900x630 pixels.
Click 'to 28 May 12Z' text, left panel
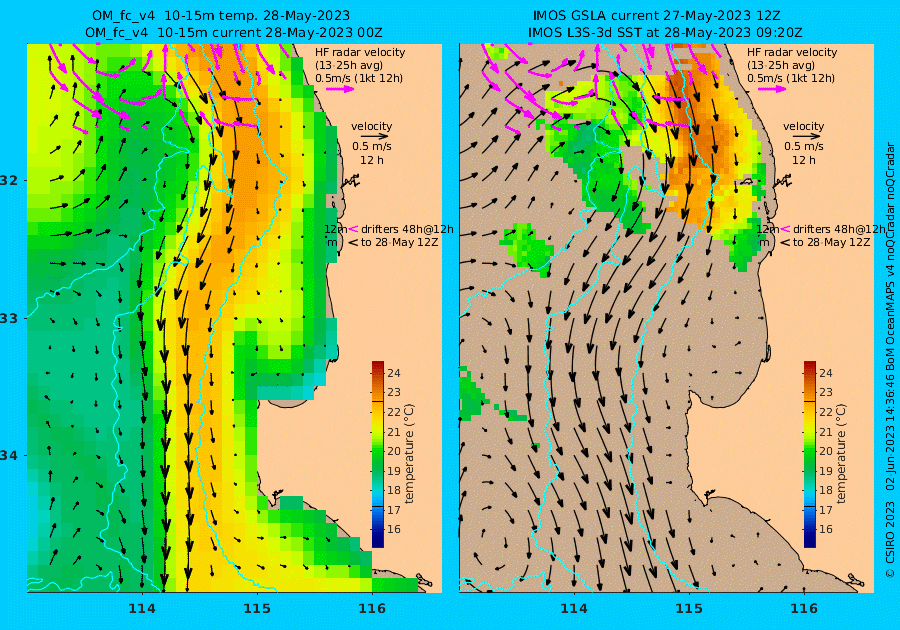point(399,242)
